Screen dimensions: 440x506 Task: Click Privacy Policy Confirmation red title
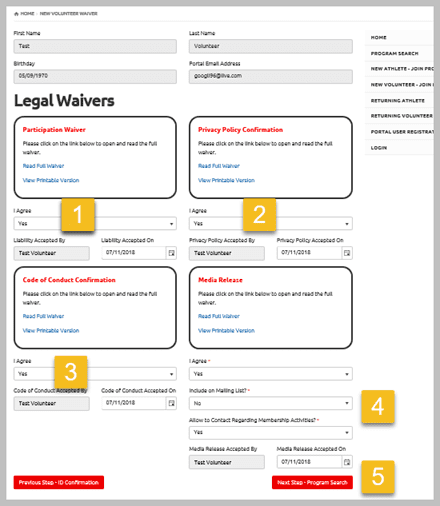pos(240,130)
